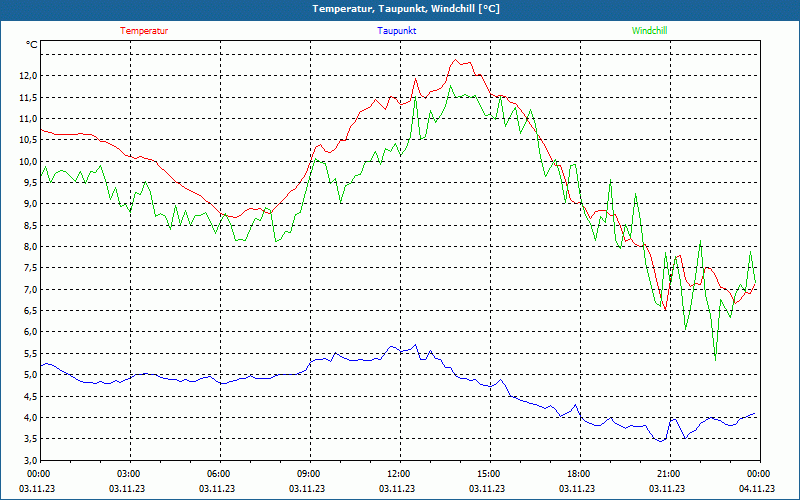Click the 4,5 y-axis value

click(x=30, y=396)
